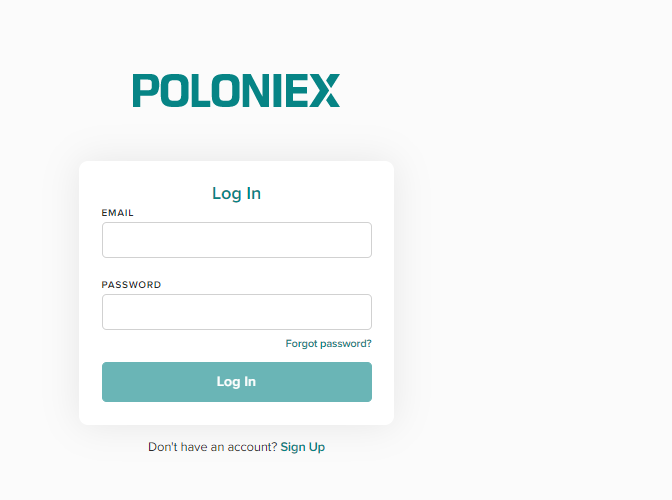Image resolution: width=672 pixels, height=500 pixels.
Task: Recover account via Forgot password?
Action: pos(328,344)
